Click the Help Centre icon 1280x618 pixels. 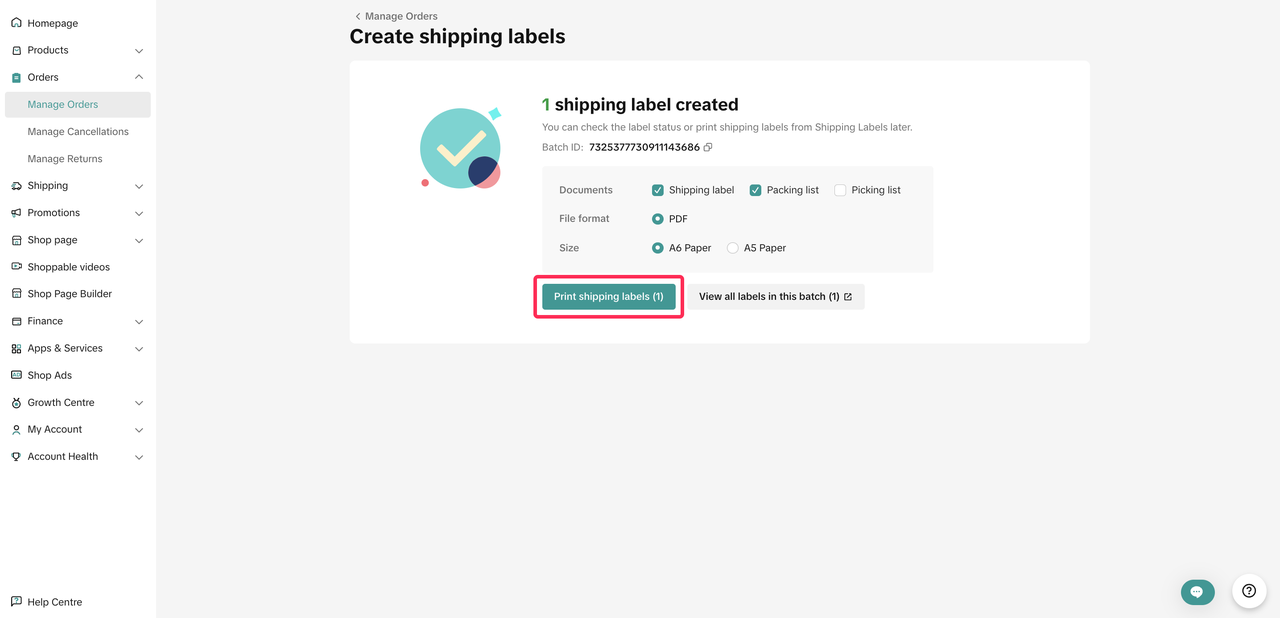16,602
